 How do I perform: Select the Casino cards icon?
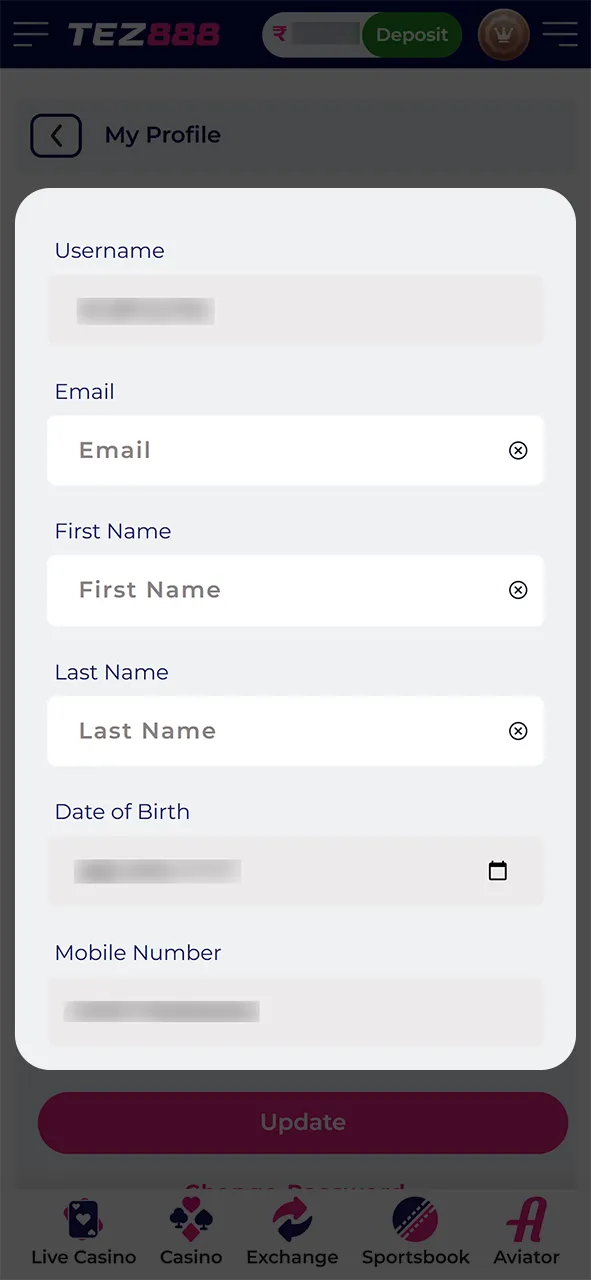pyautogui.click(x=190, y=1220)
